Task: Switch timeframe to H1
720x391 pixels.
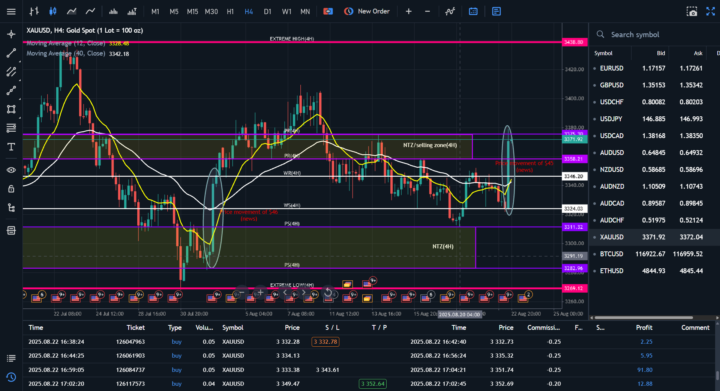Action: pos(230,11)
